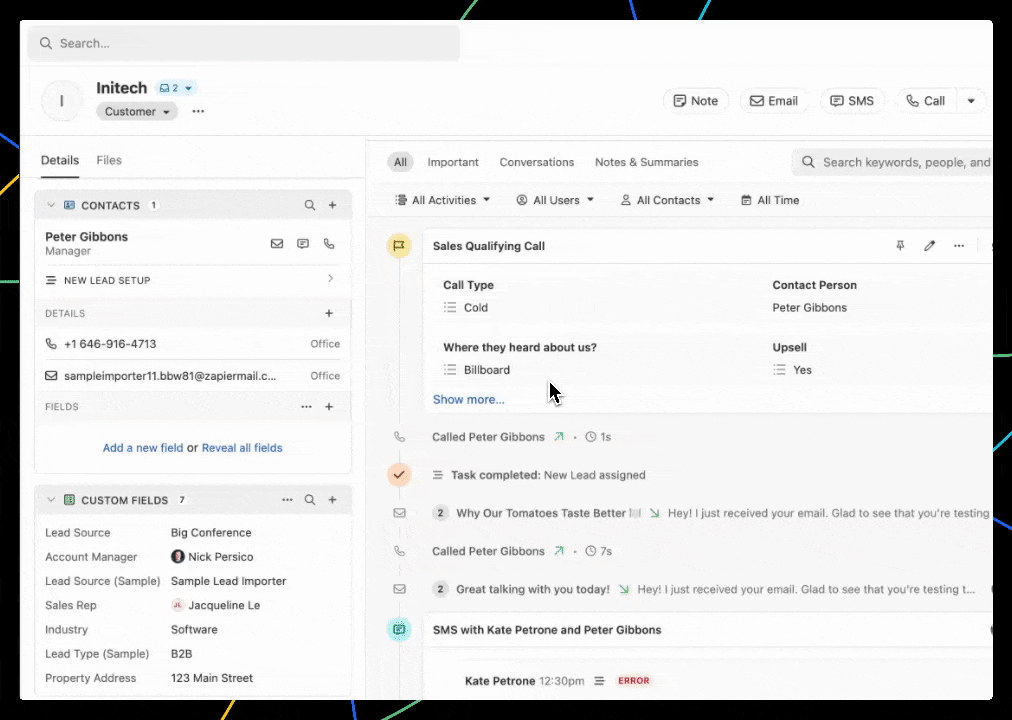Click the Note button
Image resolution: width=1012 pixels, height=720 pixels.
[x=696, y=101]
